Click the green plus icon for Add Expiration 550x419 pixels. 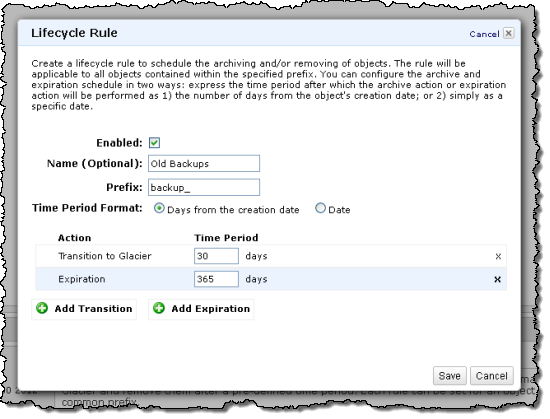point(159,308)
